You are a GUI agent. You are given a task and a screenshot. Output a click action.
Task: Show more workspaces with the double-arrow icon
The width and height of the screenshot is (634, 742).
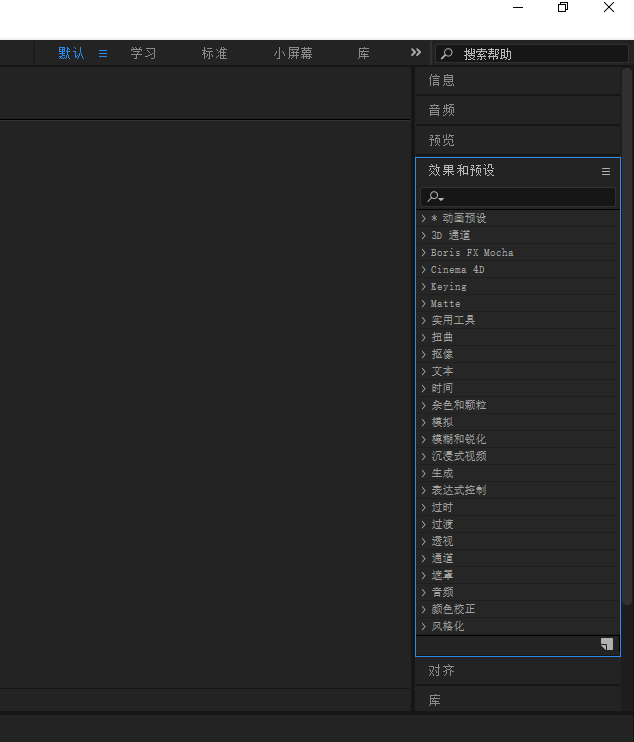(416, 53)
